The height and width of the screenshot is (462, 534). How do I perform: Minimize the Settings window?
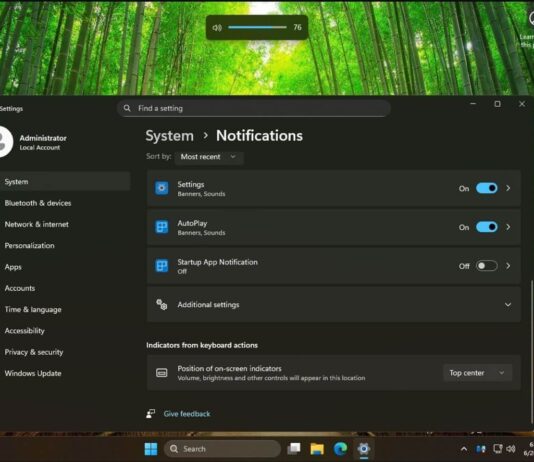click(x=473, y=104)
